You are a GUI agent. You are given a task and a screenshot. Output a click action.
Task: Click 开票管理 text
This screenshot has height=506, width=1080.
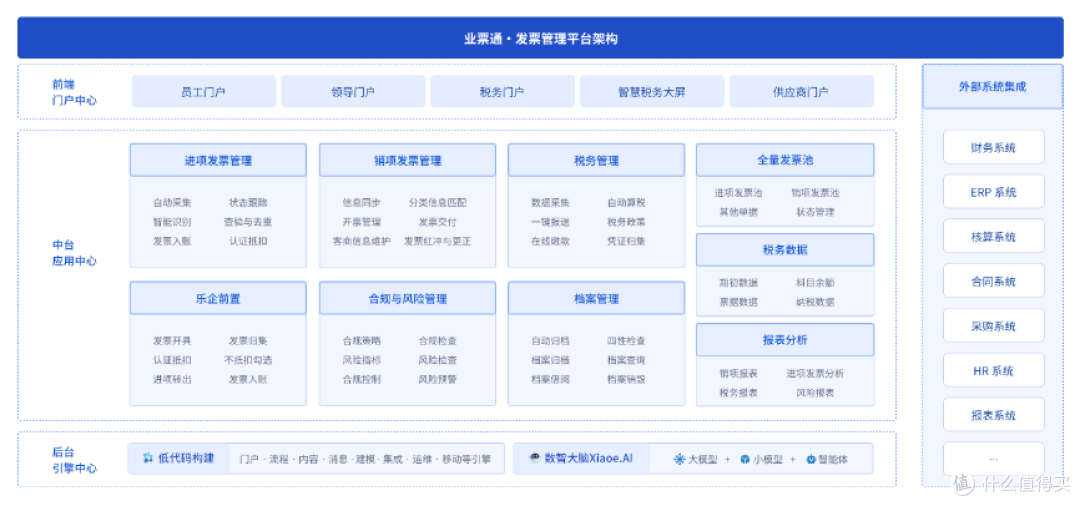tap(362, 222)
